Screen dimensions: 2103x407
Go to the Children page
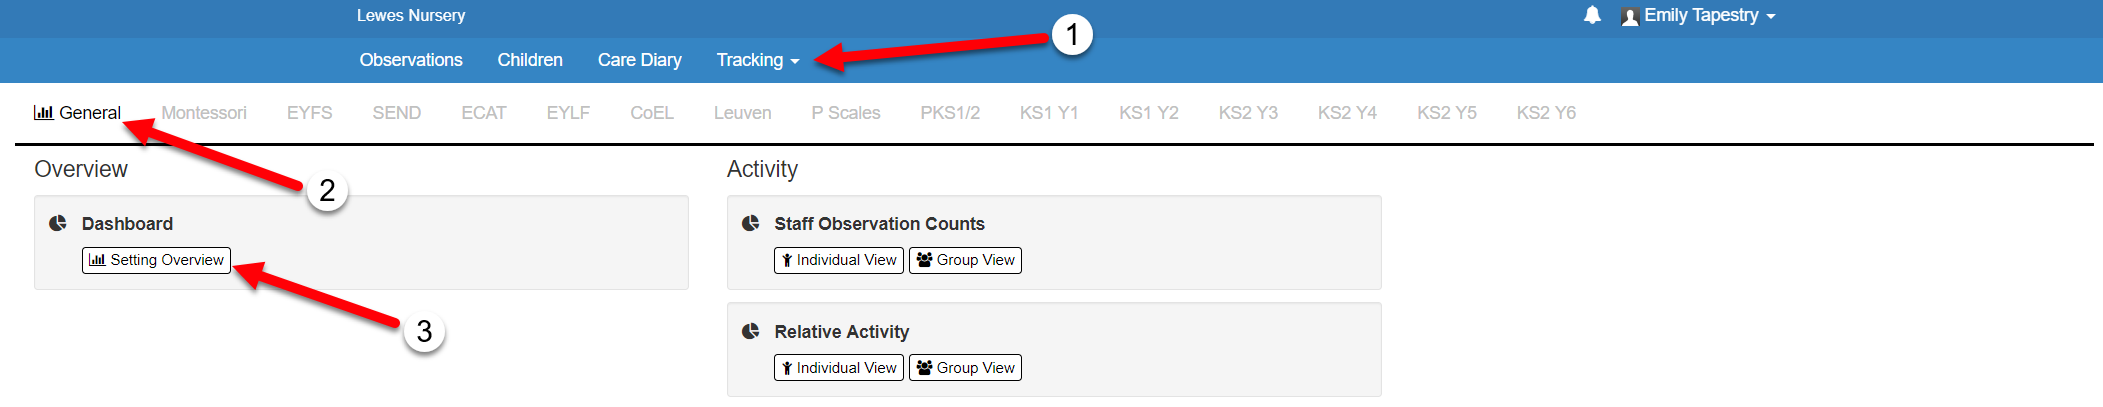pos(530,60)
